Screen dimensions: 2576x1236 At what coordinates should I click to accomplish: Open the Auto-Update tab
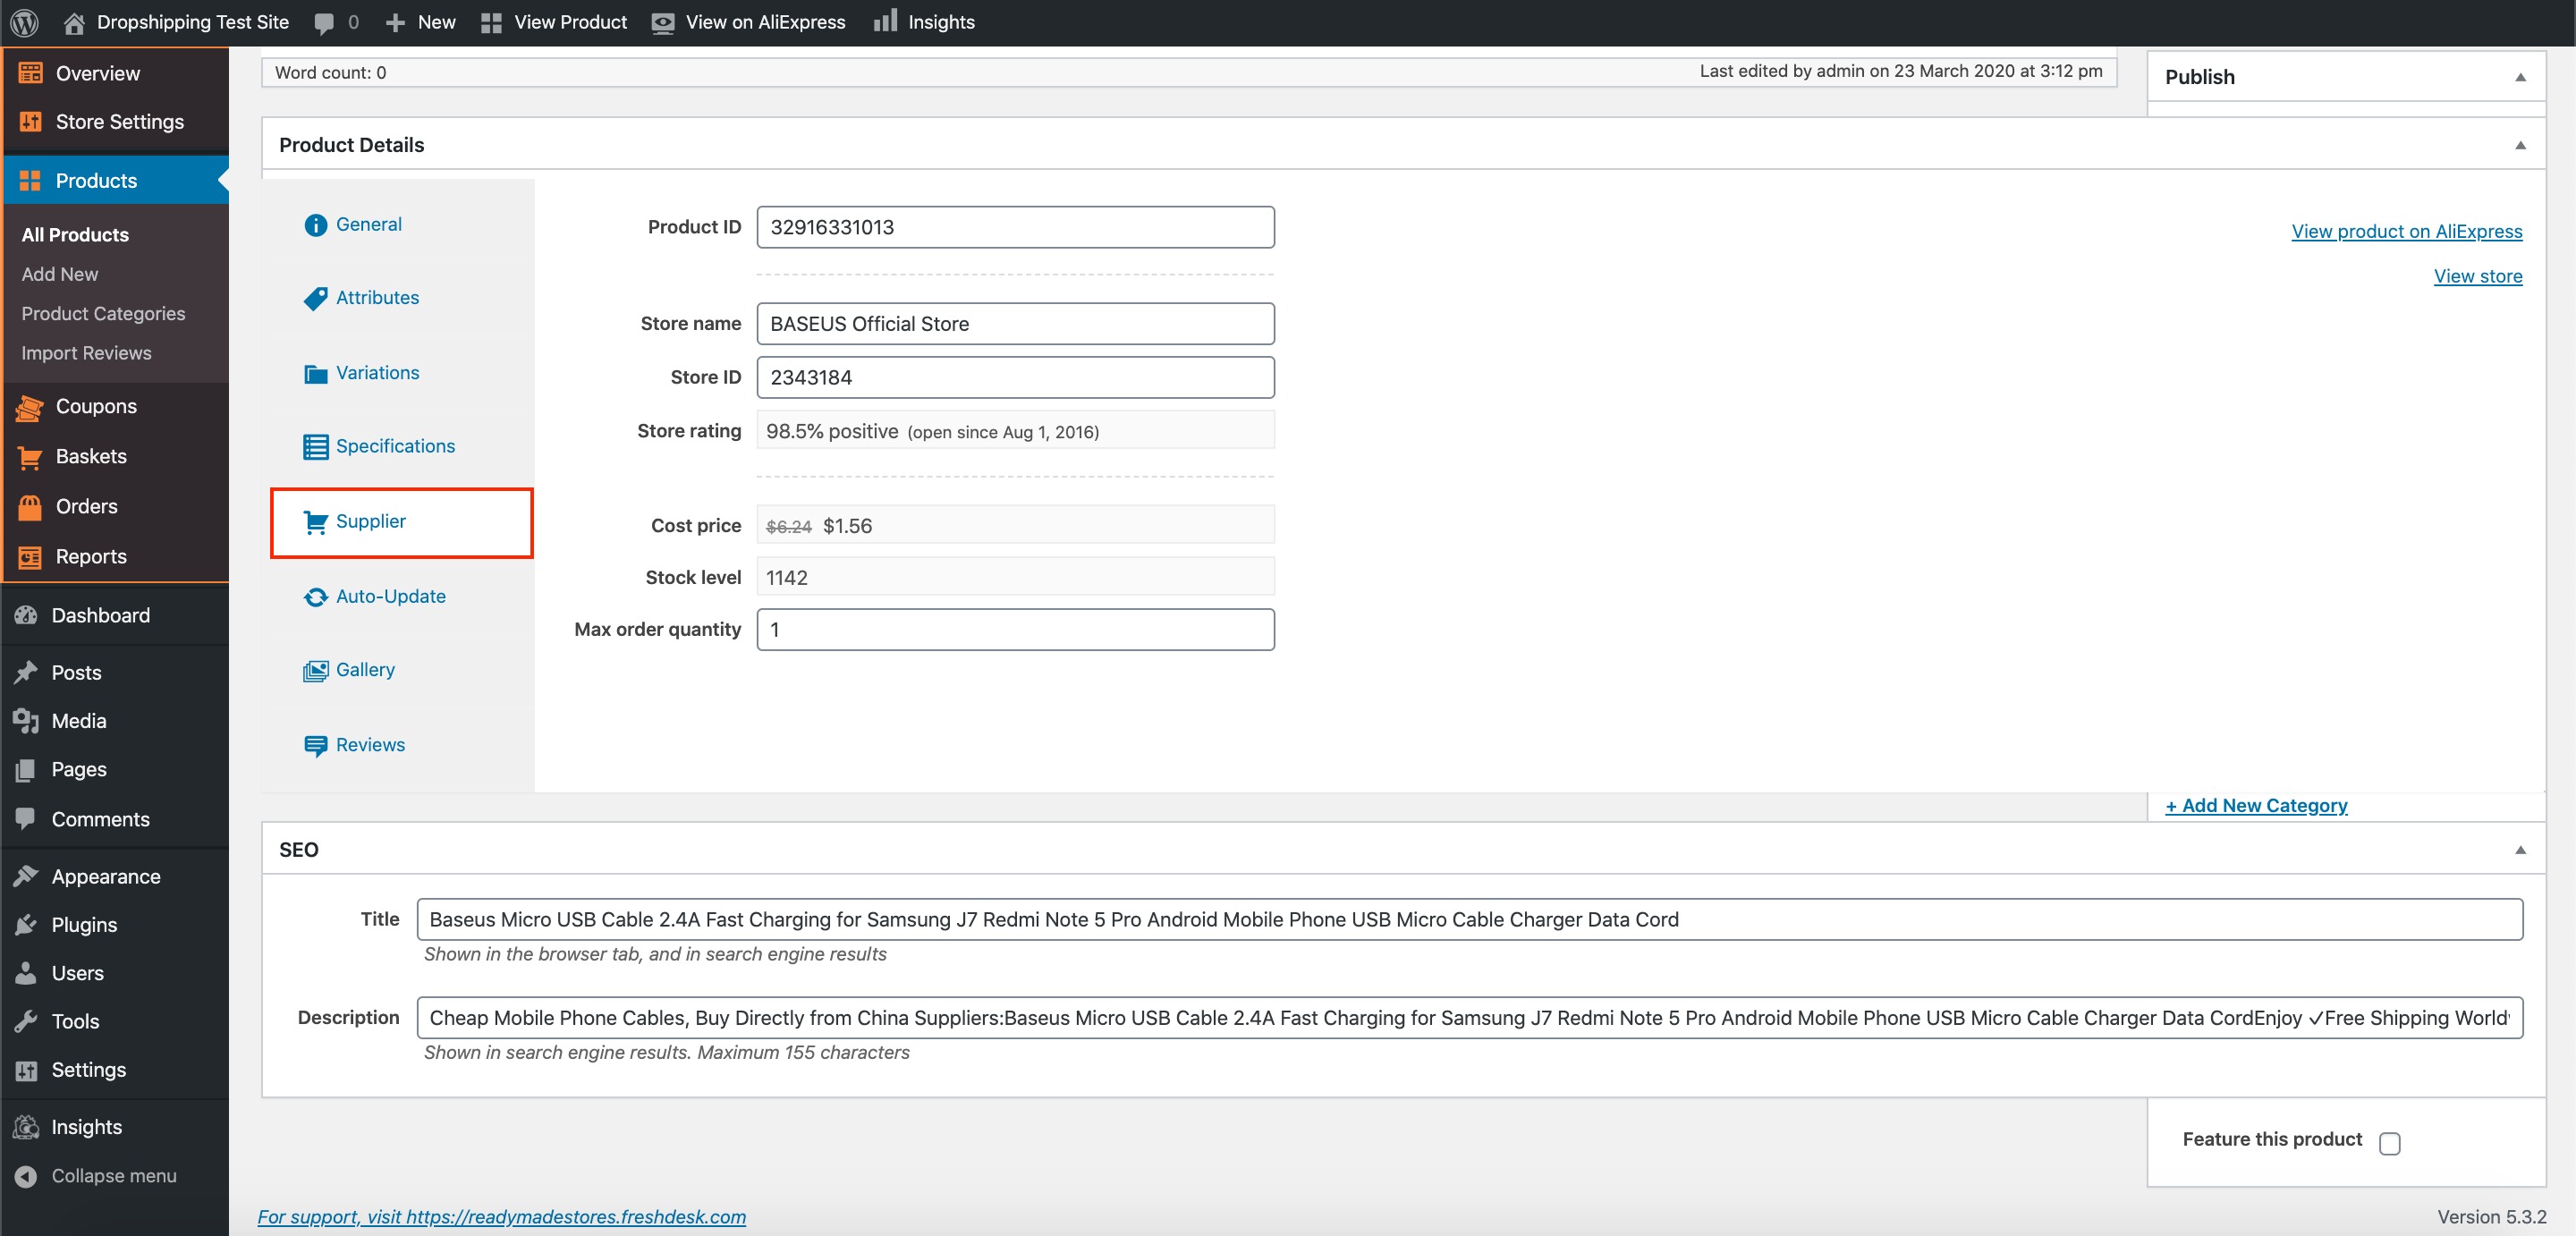pyautogui.click(x=389, y=597)
